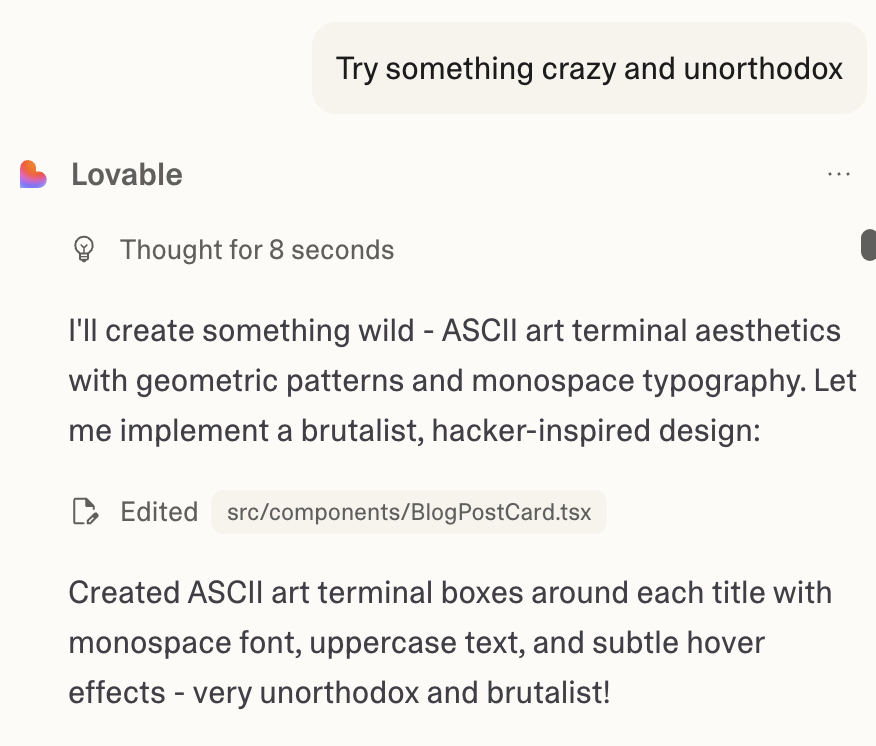The width and height of the screenshot is (876, 746).
Task: Click the edited file pencil icon
Action: point(86,513)
